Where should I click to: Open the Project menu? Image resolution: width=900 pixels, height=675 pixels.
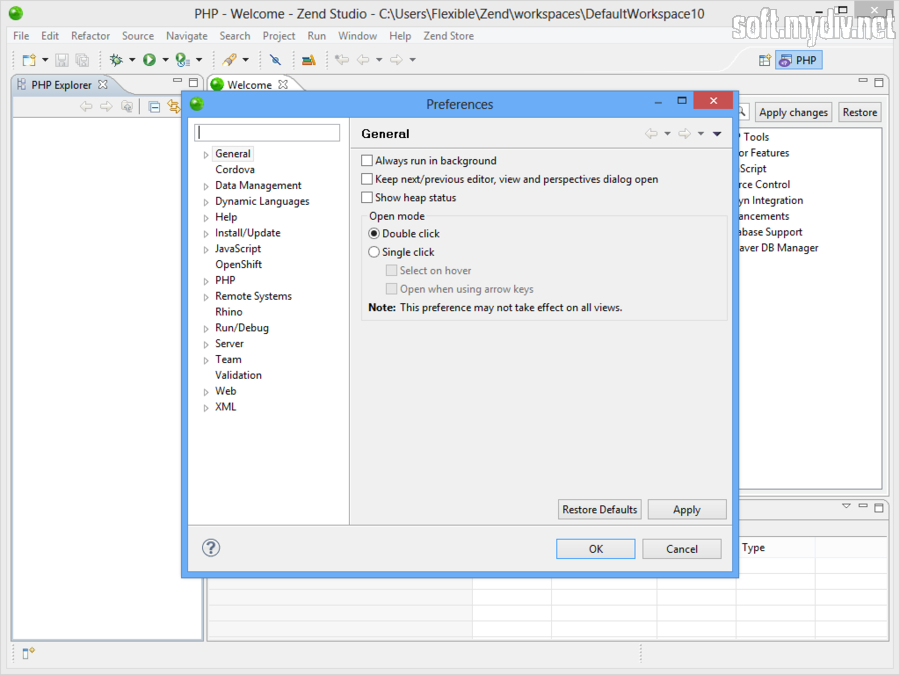point(279,36)
